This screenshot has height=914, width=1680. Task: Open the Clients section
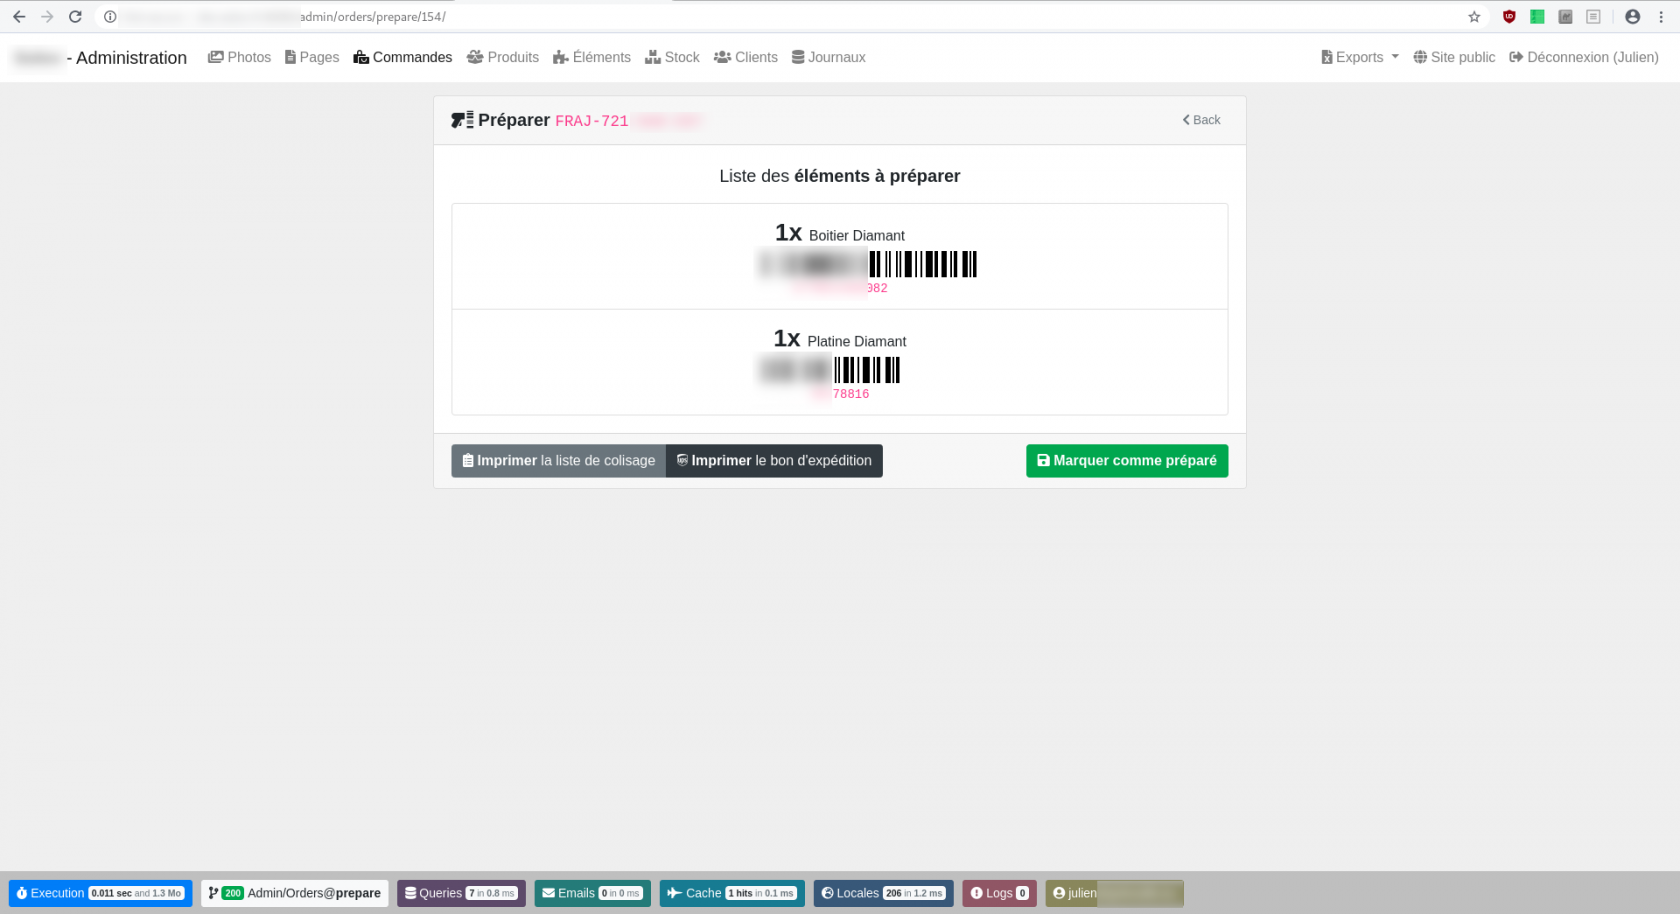pos(745,57)
